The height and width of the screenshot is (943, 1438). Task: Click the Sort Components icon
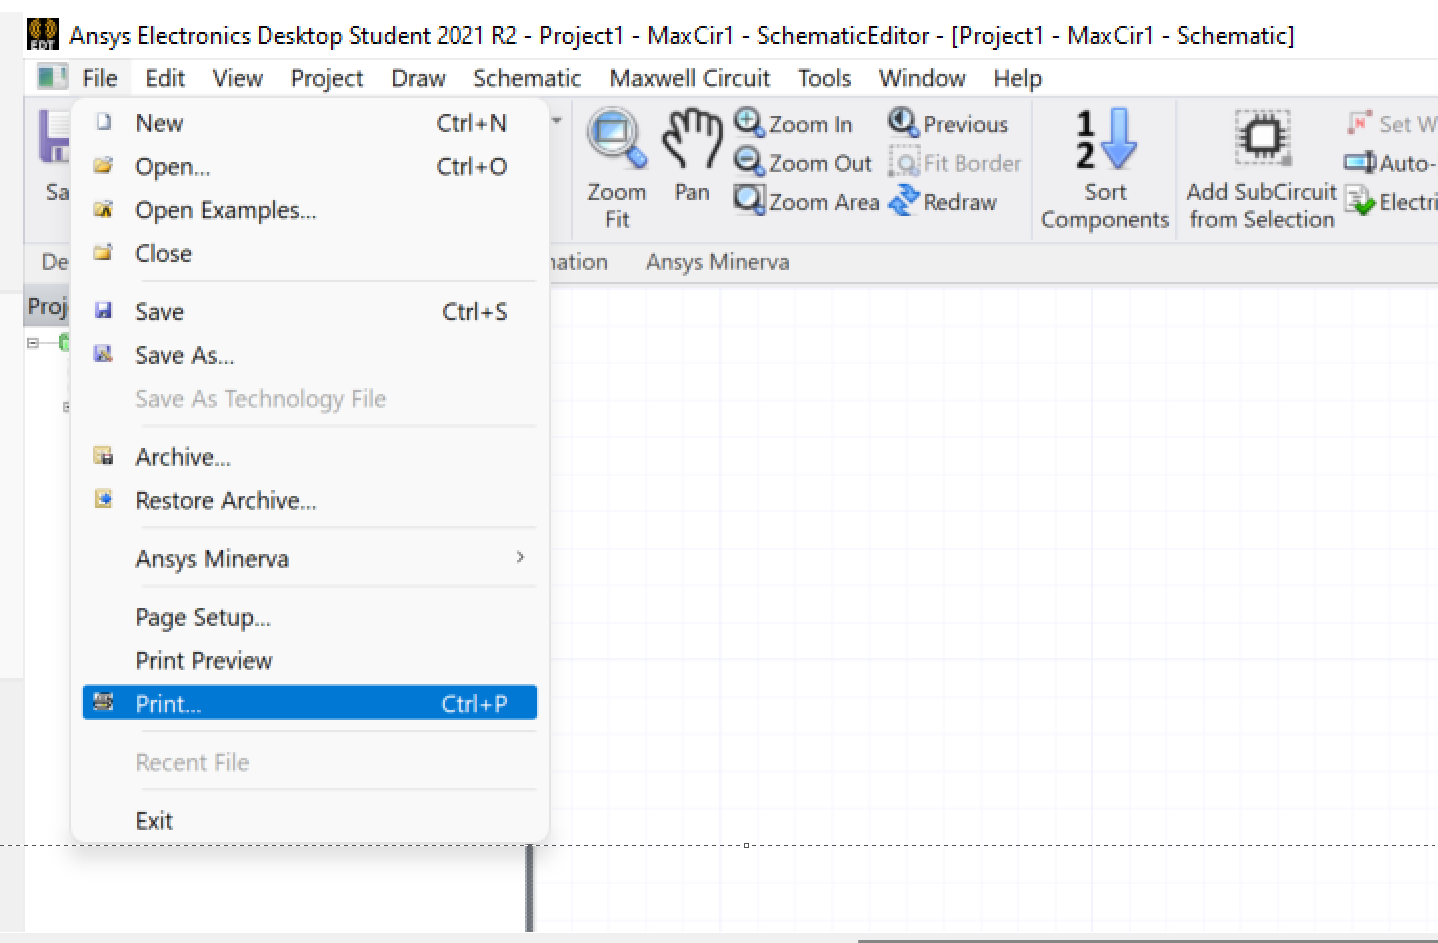[x=1105, y=139]
